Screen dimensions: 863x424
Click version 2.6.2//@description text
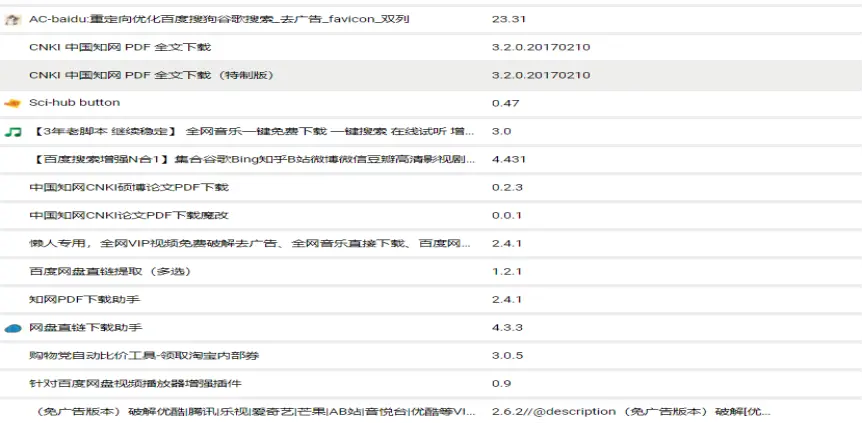click(631, 412)
